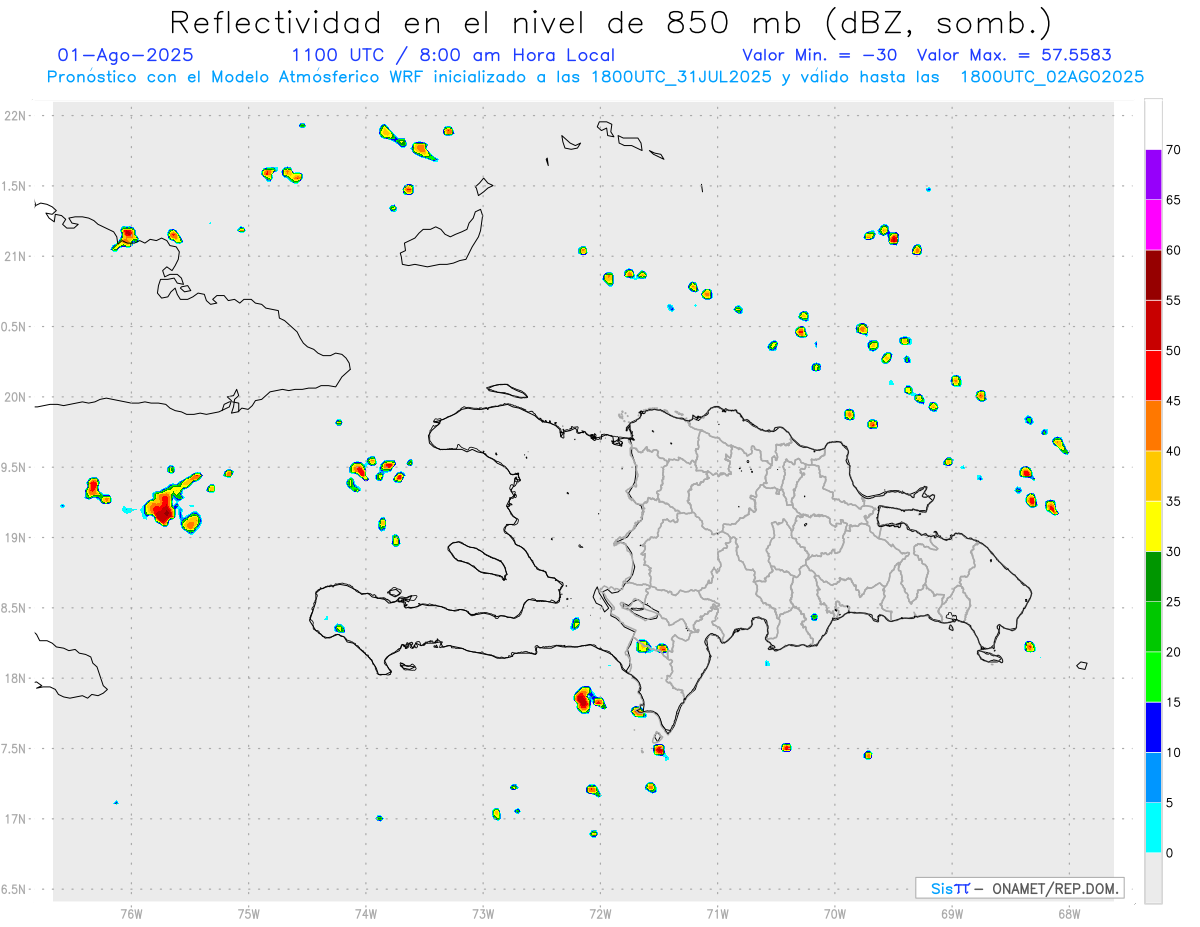Click the "68W" longitude label
The width and height of the screenshot is (1200, 927).
1069,913
